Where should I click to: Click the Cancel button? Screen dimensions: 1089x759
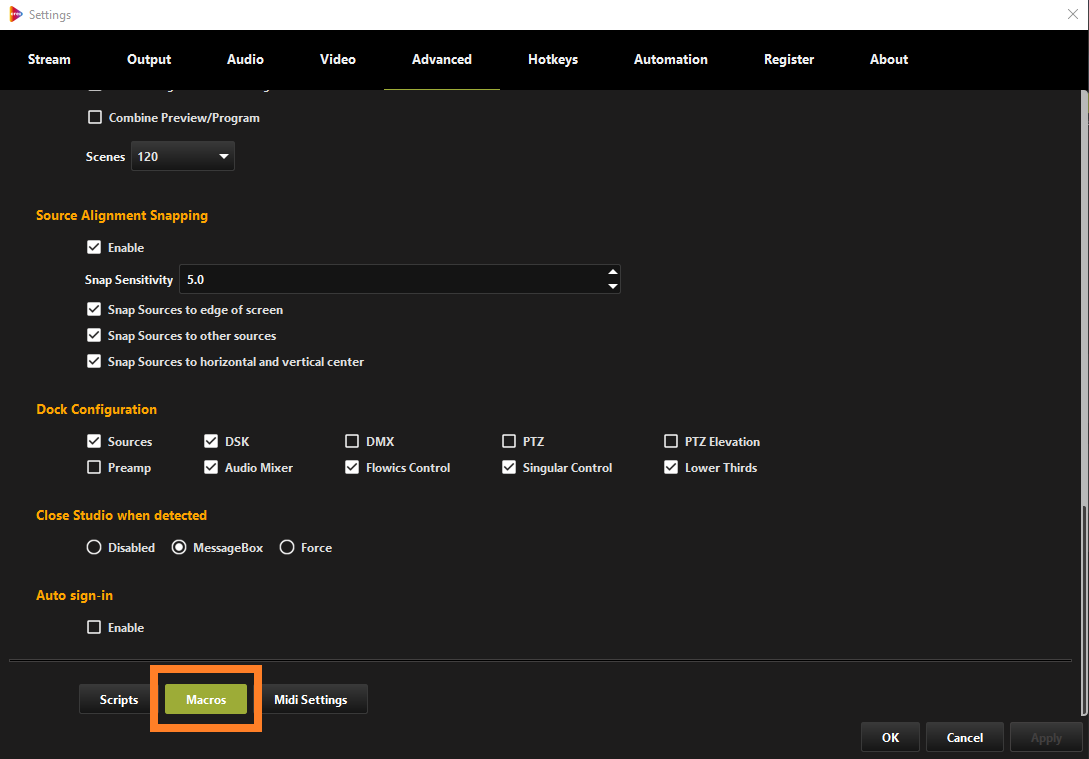[x=965, y=737]
